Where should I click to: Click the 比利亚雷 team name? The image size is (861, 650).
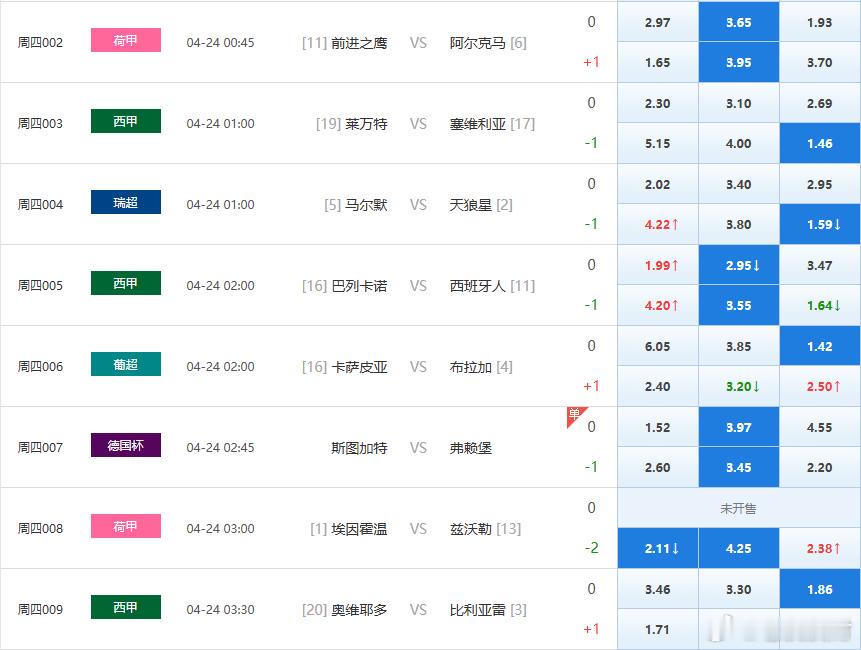(x=479, y=610)
